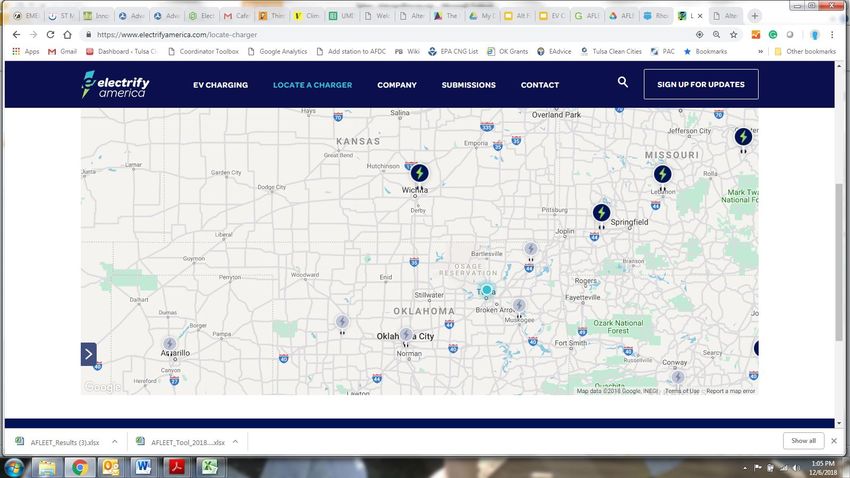The height and width of the screenshot is (478, 850).
Task: Click Sign Up For Updates button
Action: point(701,84)
